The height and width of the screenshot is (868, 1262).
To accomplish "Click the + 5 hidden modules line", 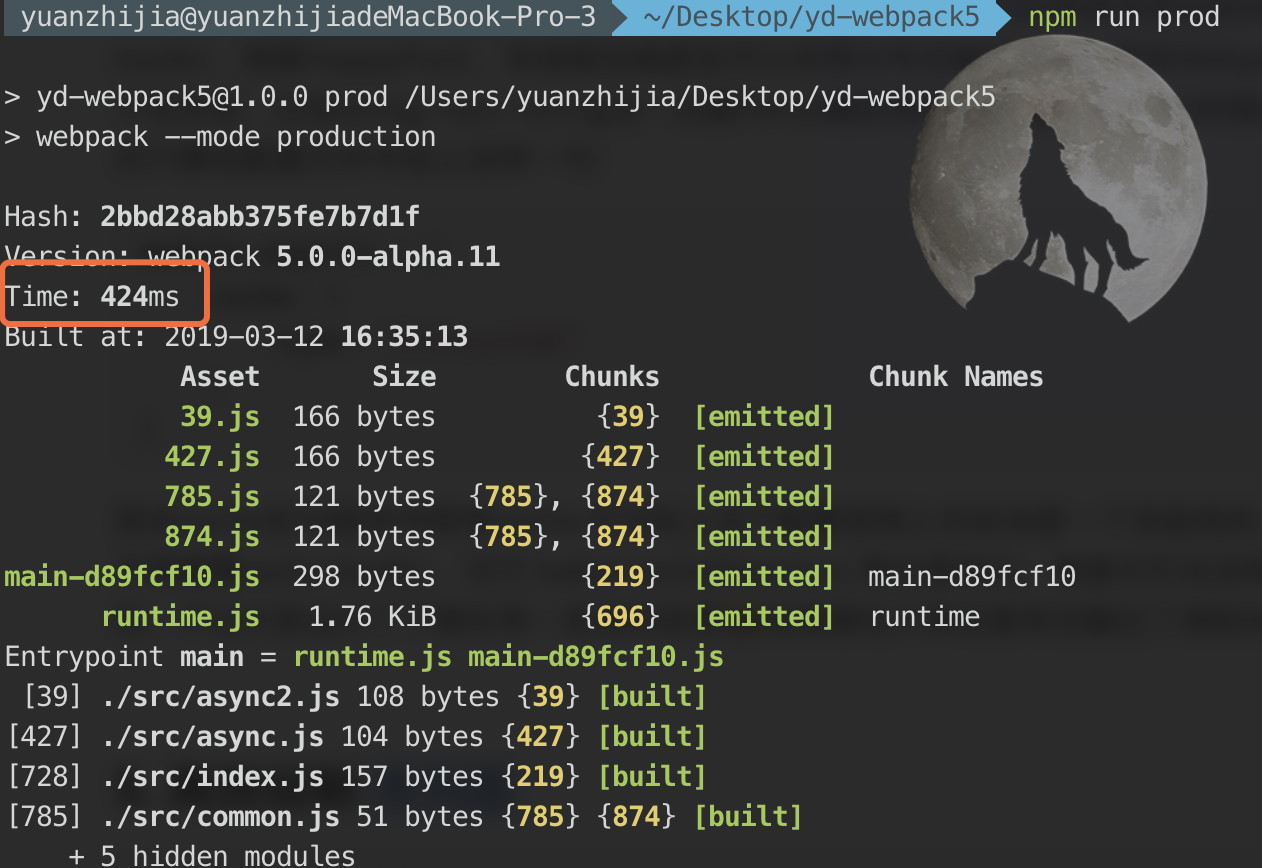I will point(212,856).
